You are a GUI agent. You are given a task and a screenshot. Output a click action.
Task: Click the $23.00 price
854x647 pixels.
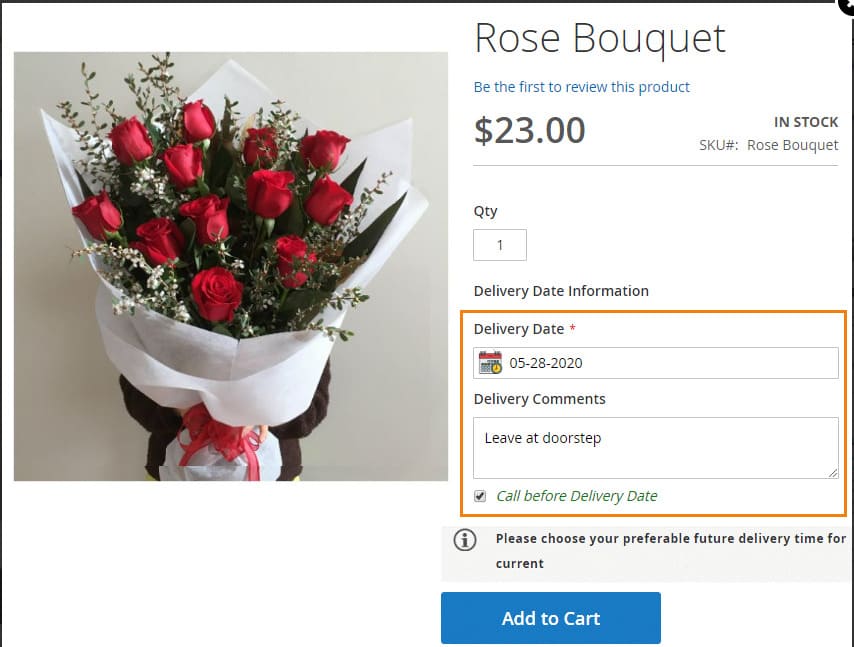click(530, 131)
